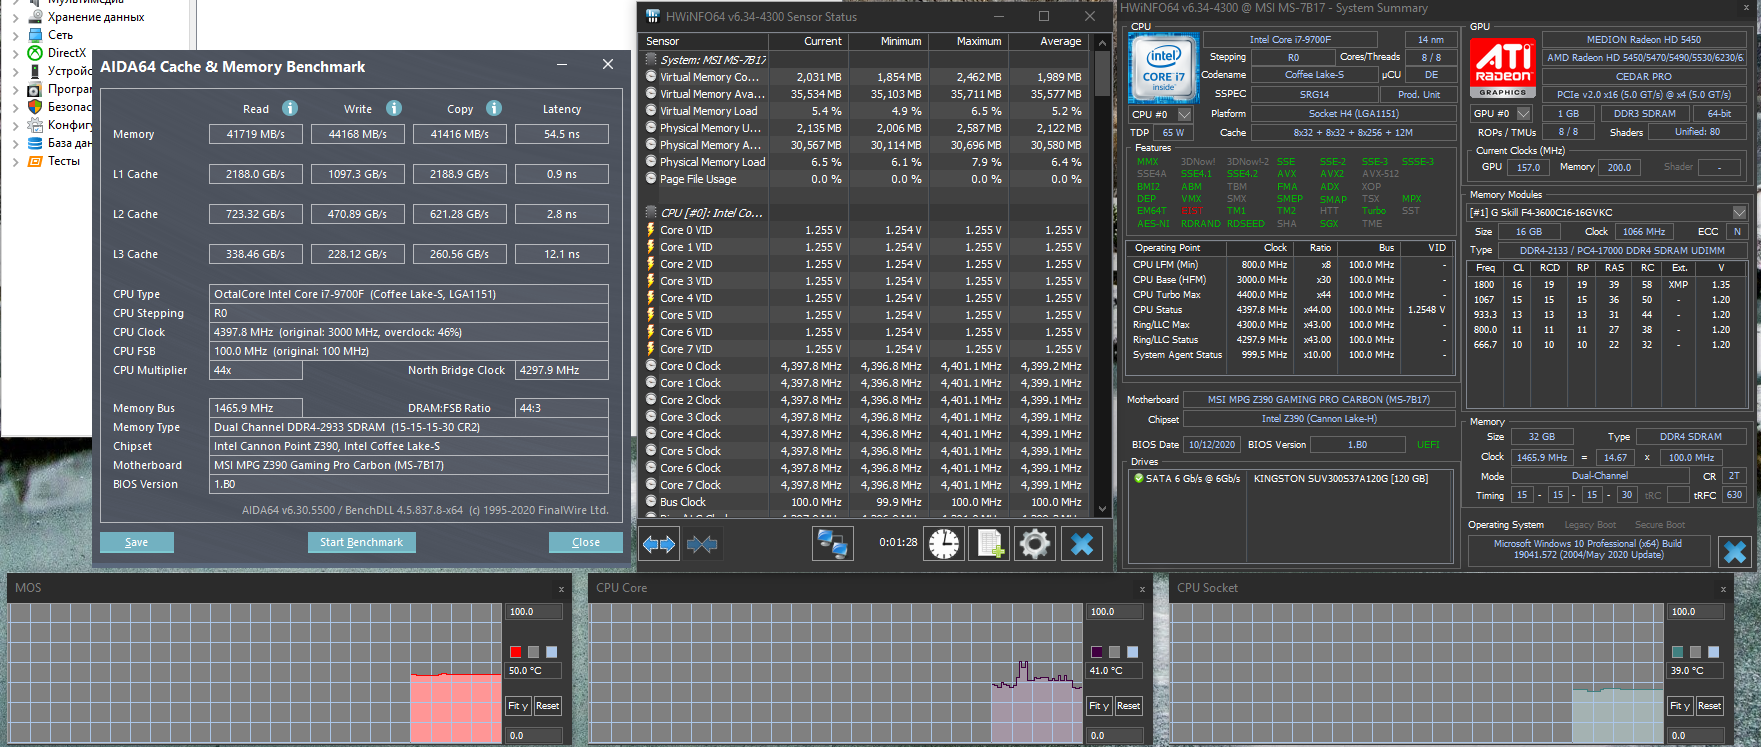Click the Copy info icon in AIDA64
The height and width of the screenshot is (747, 1761).
coord(494,108)
